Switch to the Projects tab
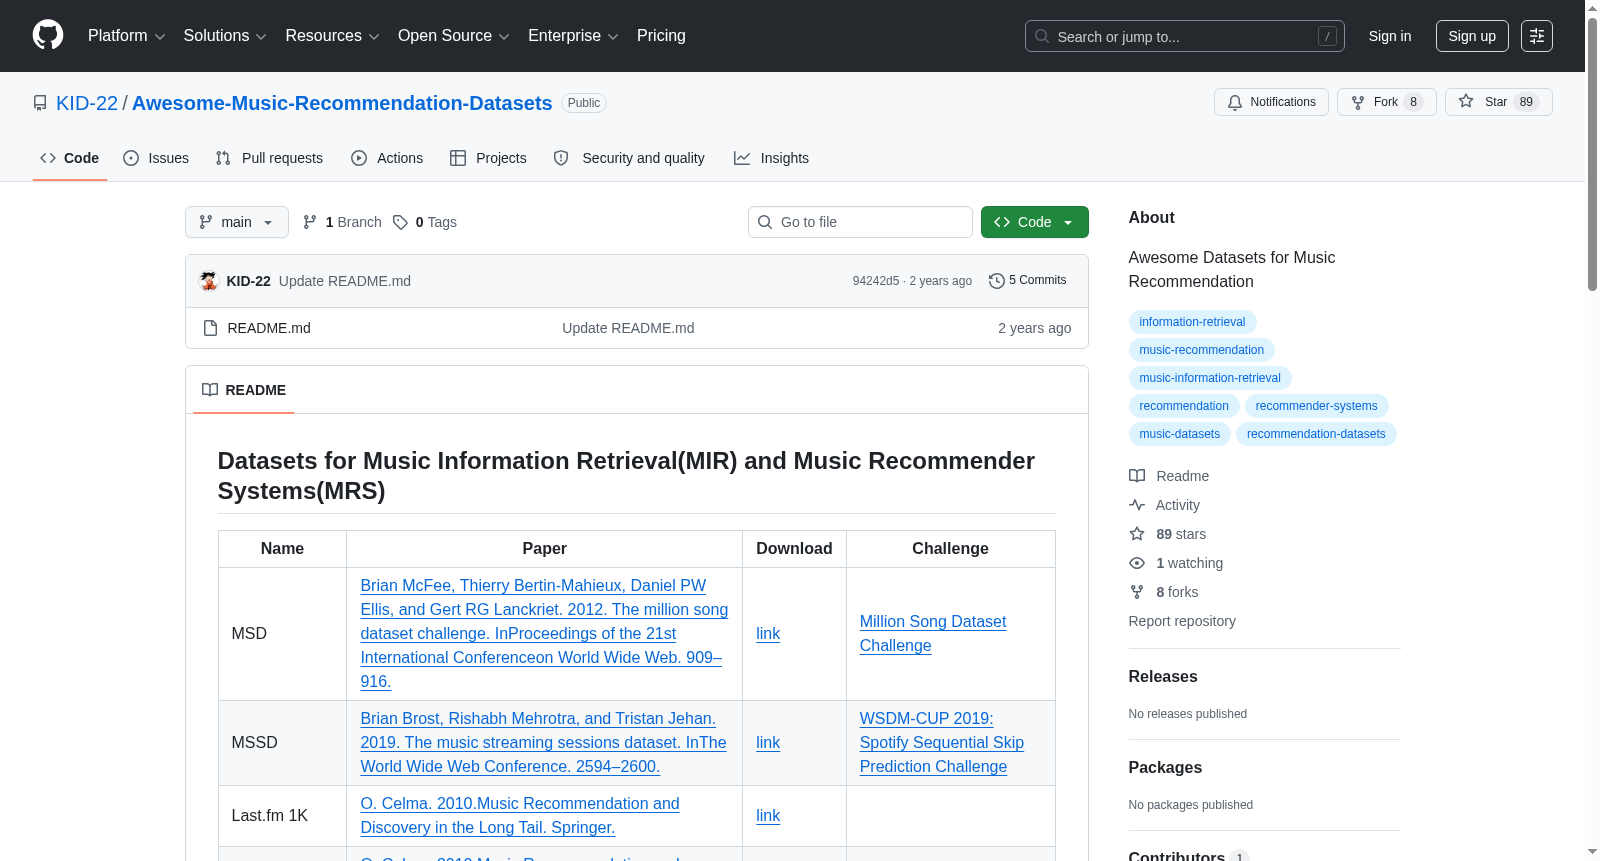 click(488, 158)
